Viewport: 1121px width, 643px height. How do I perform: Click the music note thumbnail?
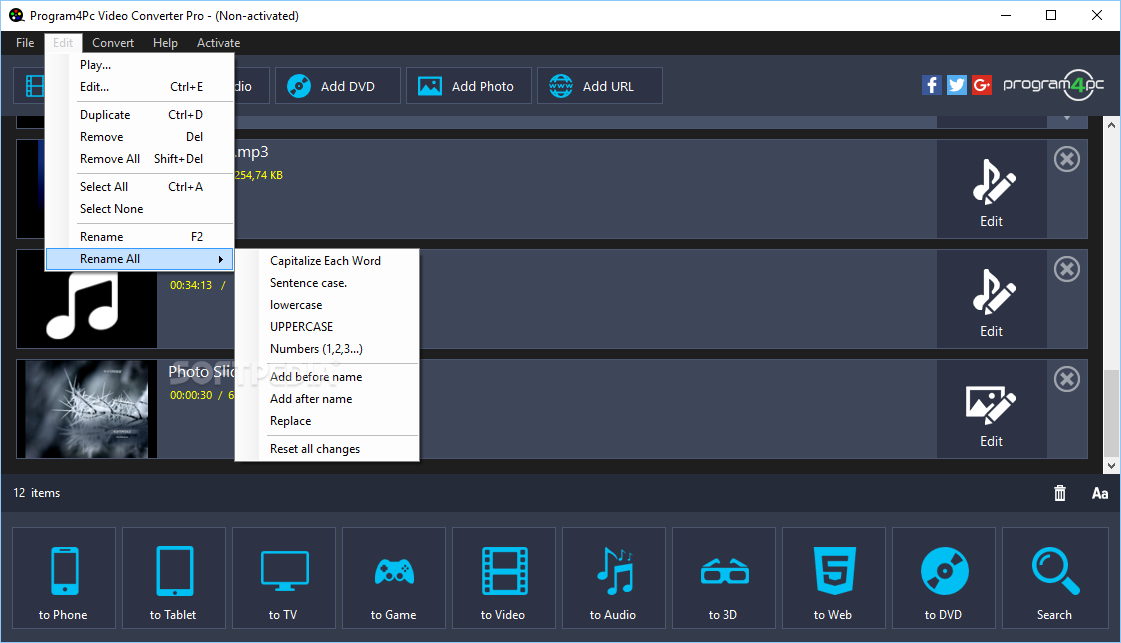87,308
